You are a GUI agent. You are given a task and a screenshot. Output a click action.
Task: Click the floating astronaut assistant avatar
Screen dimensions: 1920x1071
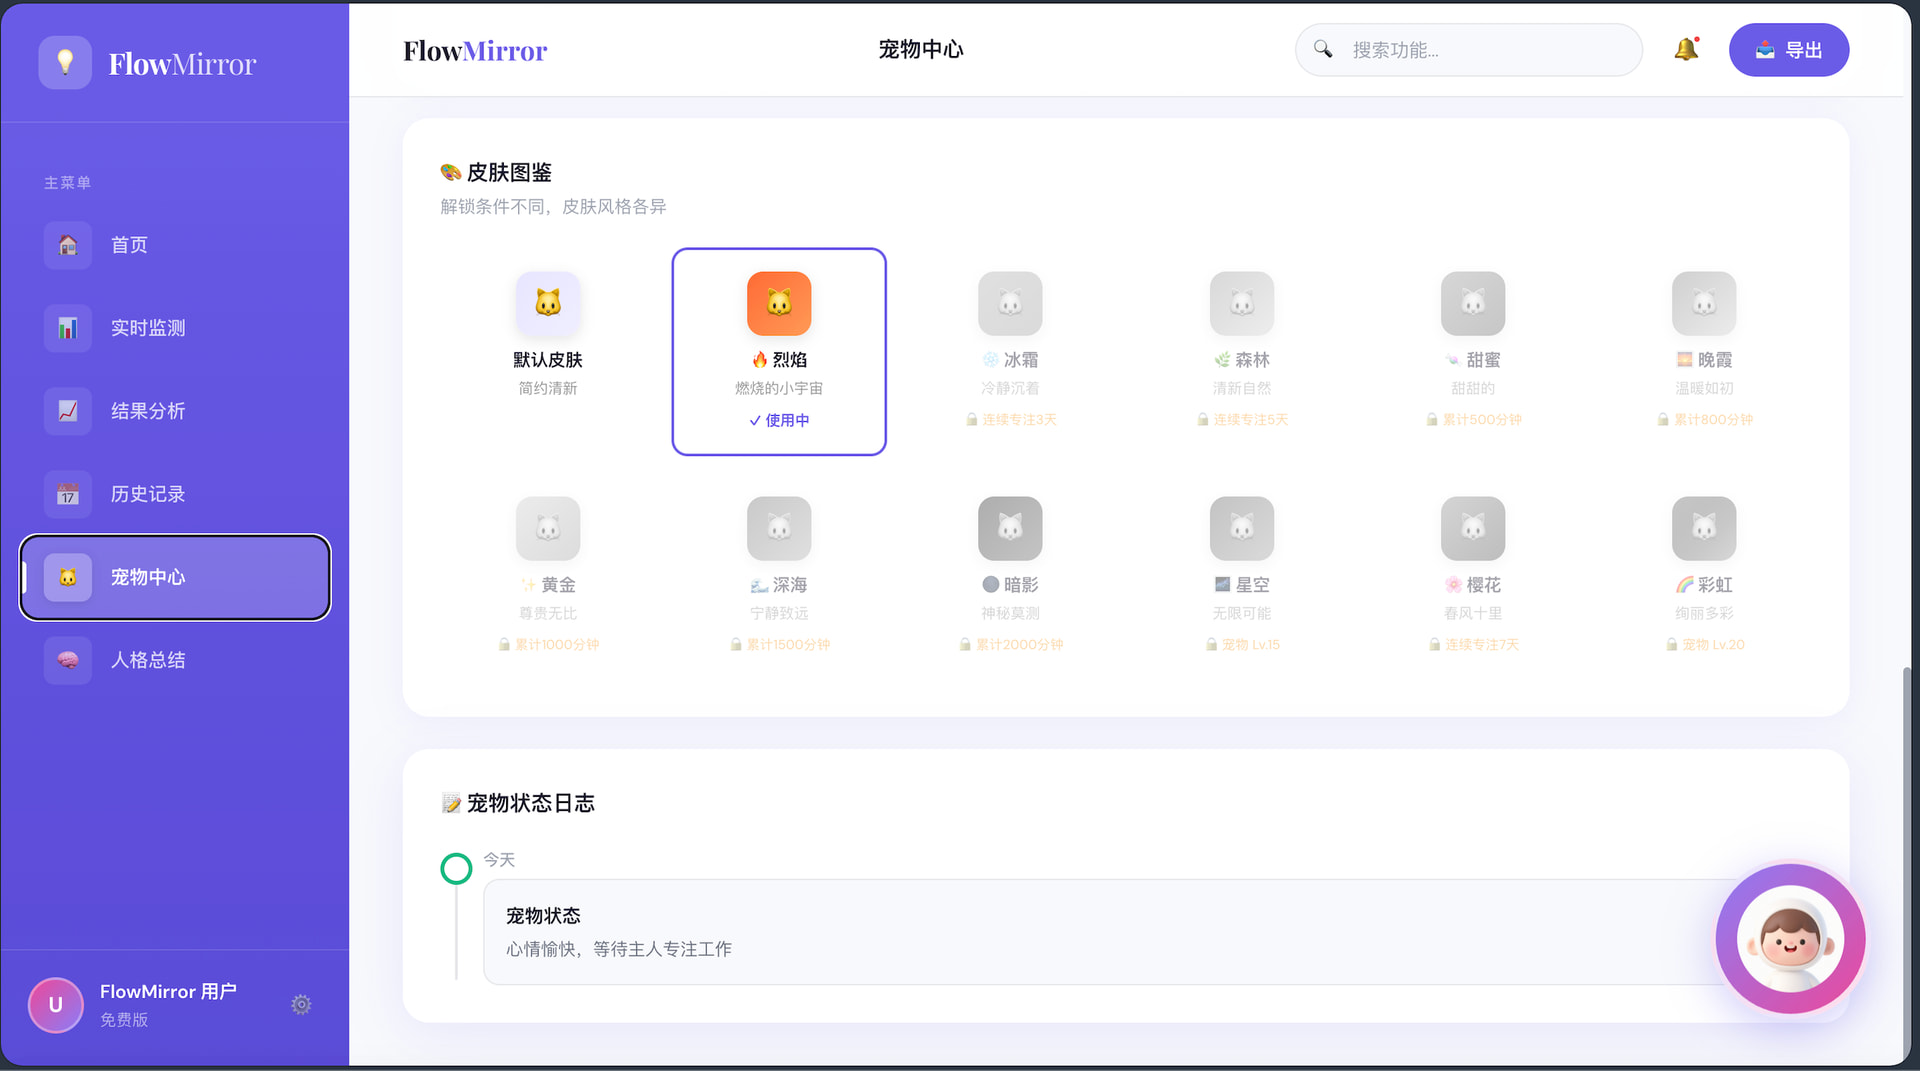pyautogui.click(x=1790, y=940)
